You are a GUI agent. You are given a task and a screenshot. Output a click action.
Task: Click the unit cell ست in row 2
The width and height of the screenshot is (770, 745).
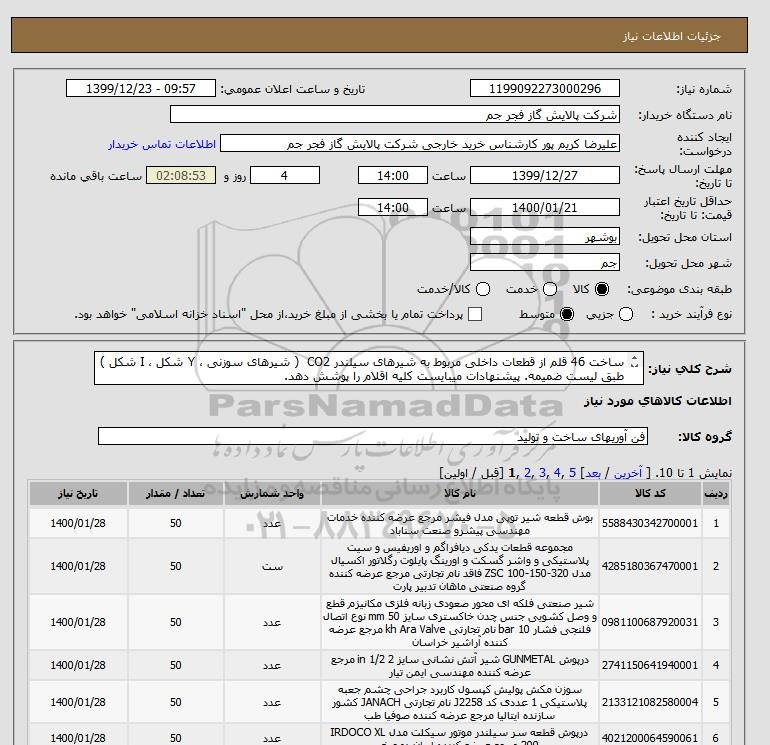(x=272, y=566)
